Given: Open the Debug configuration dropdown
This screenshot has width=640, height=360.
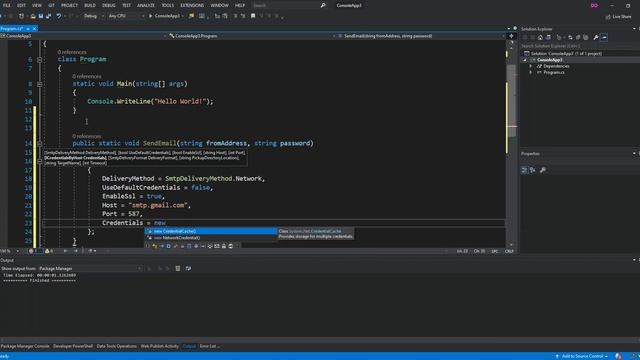Looking at the screenshot, I should pyautogui.click(x=93, y=16).
